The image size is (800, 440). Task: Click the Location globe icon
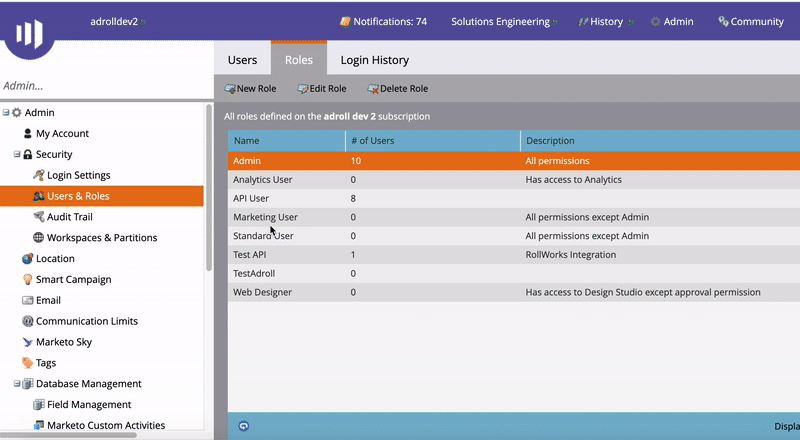(x=28, y=258)
